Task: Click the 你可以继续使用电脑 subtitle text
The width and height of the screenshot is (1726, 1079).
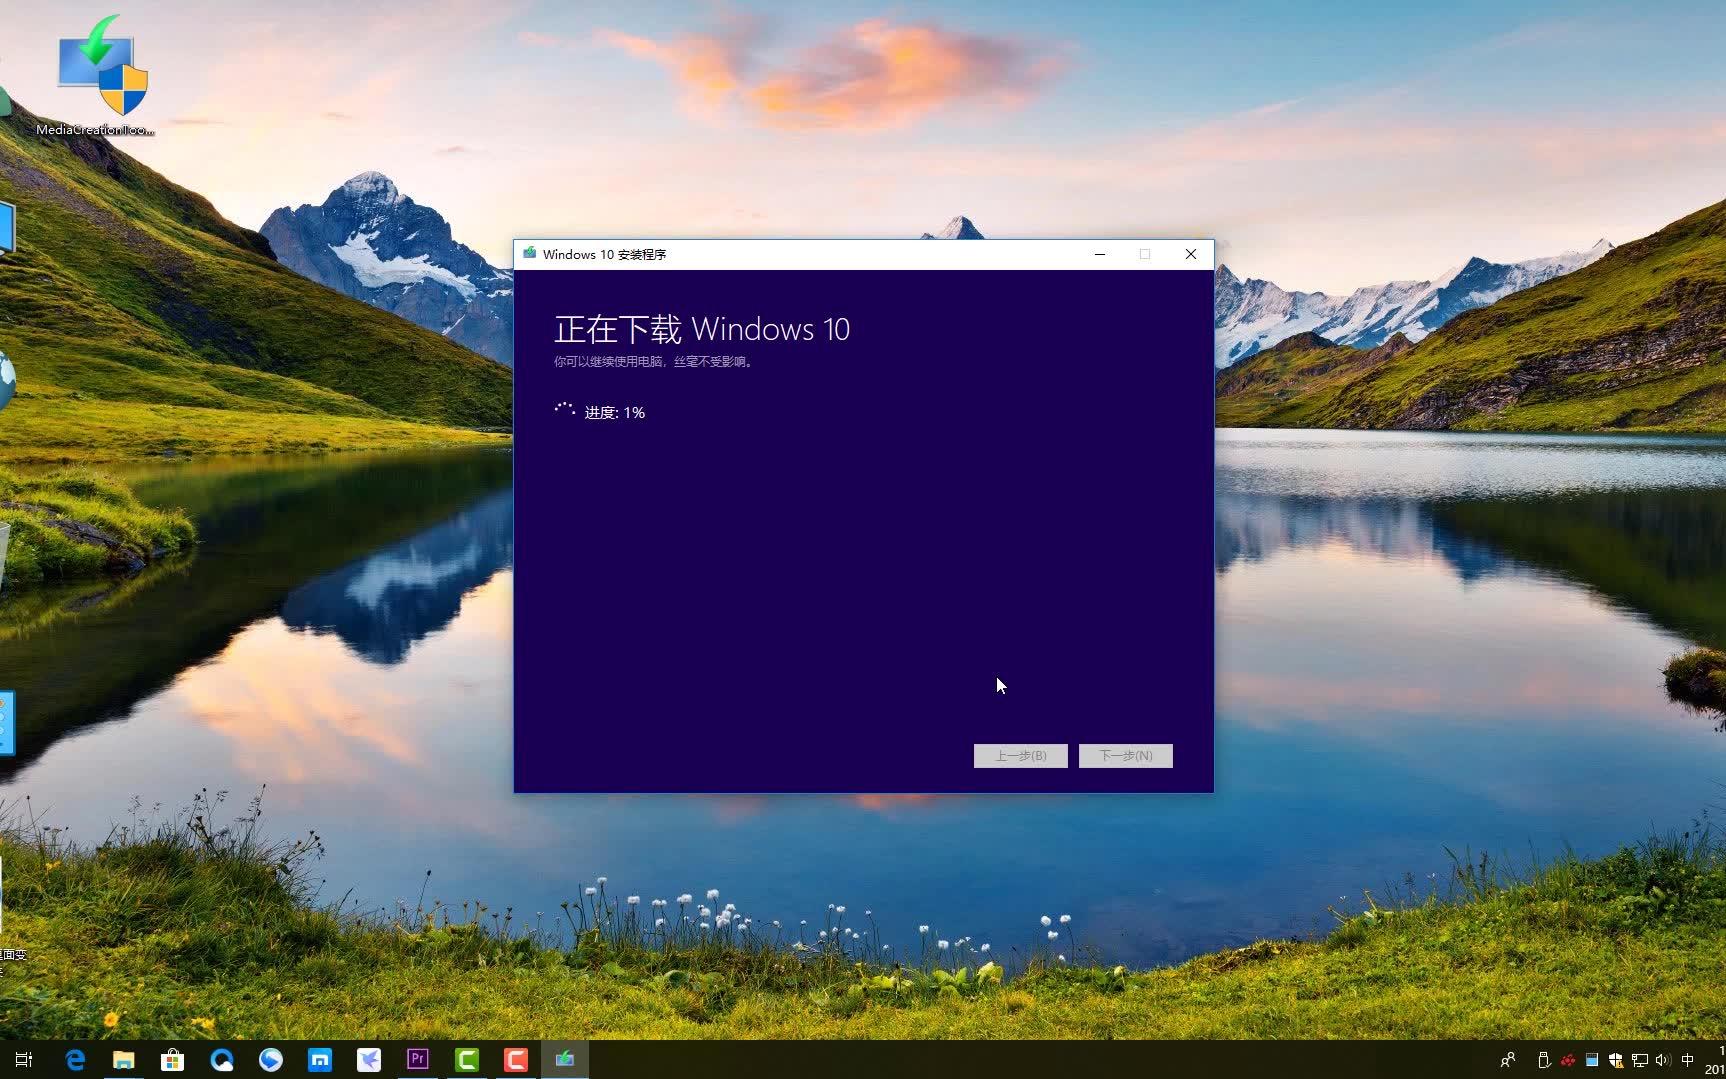Action: coord(654,362)
